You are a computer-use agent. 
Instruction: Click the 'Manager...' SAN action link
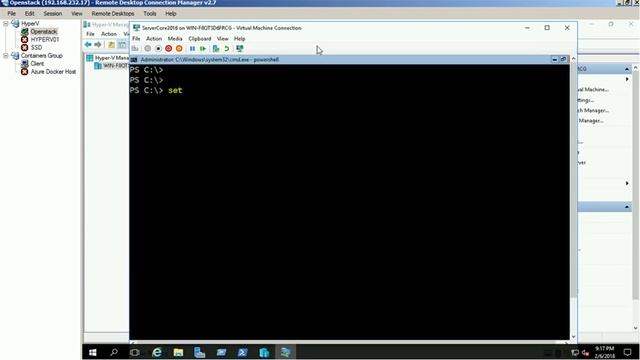click(x=591, y=121)
